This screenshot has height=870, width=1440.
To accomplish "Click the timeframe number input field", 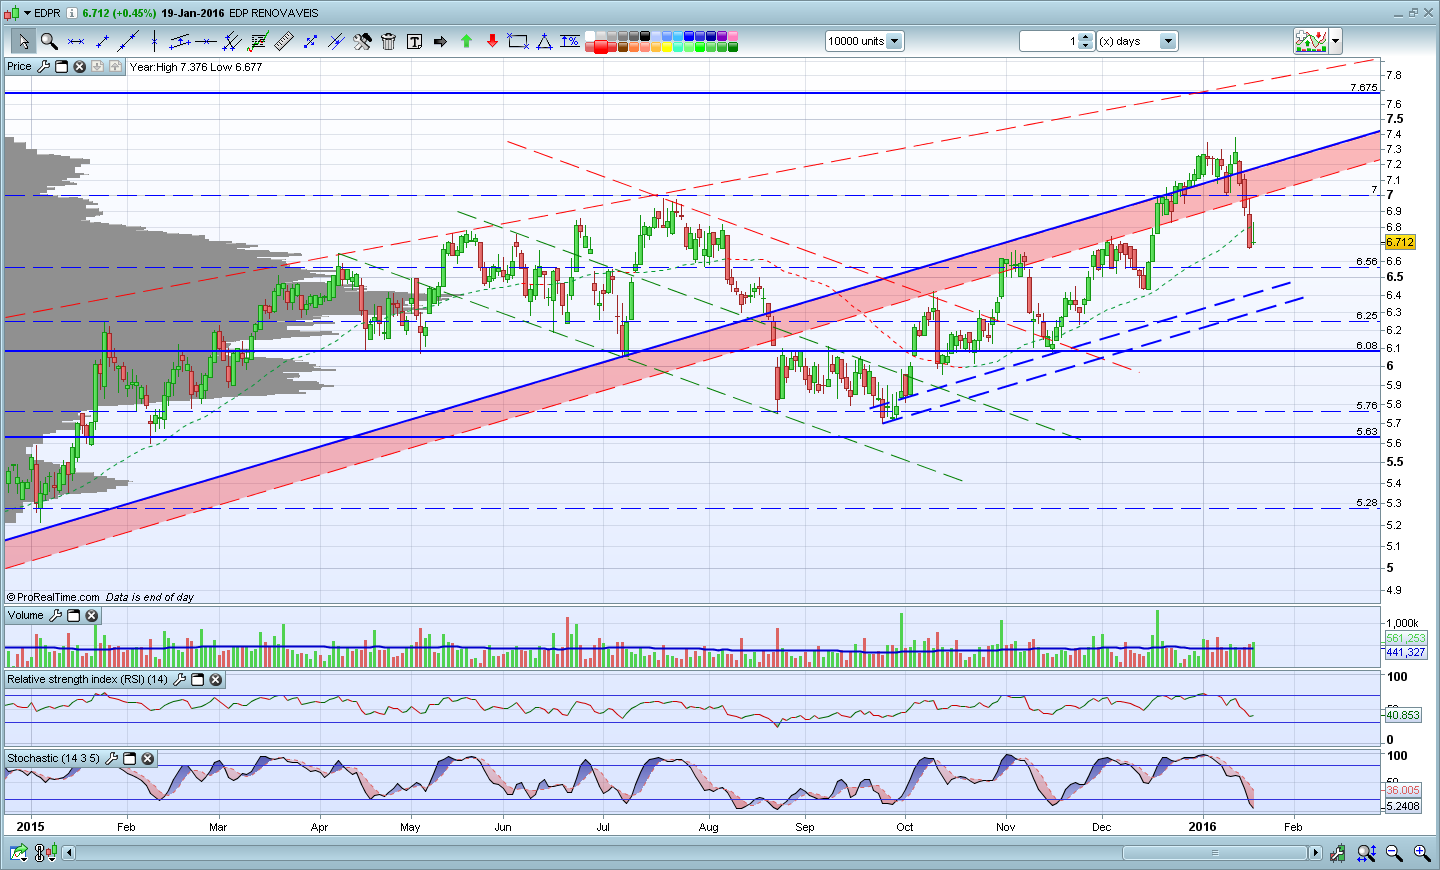I will 1049,41.
